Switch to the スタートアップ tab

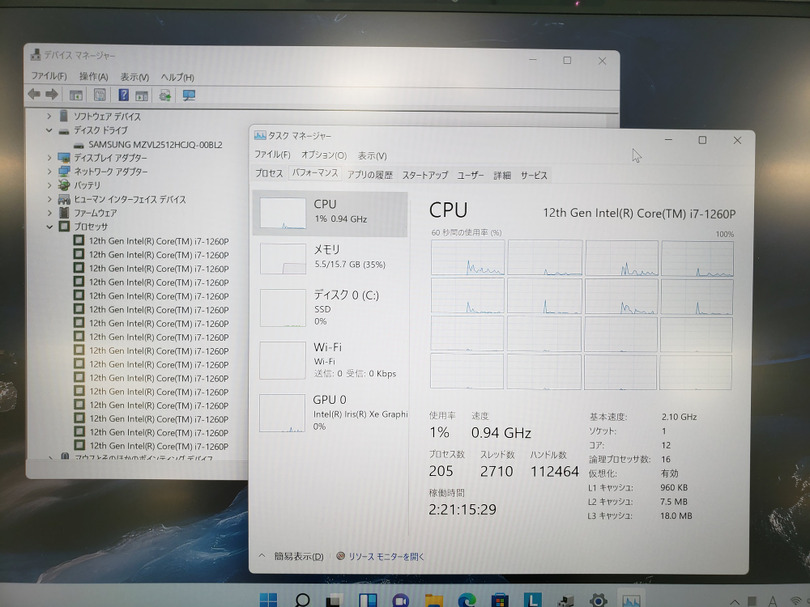[425, 175]
